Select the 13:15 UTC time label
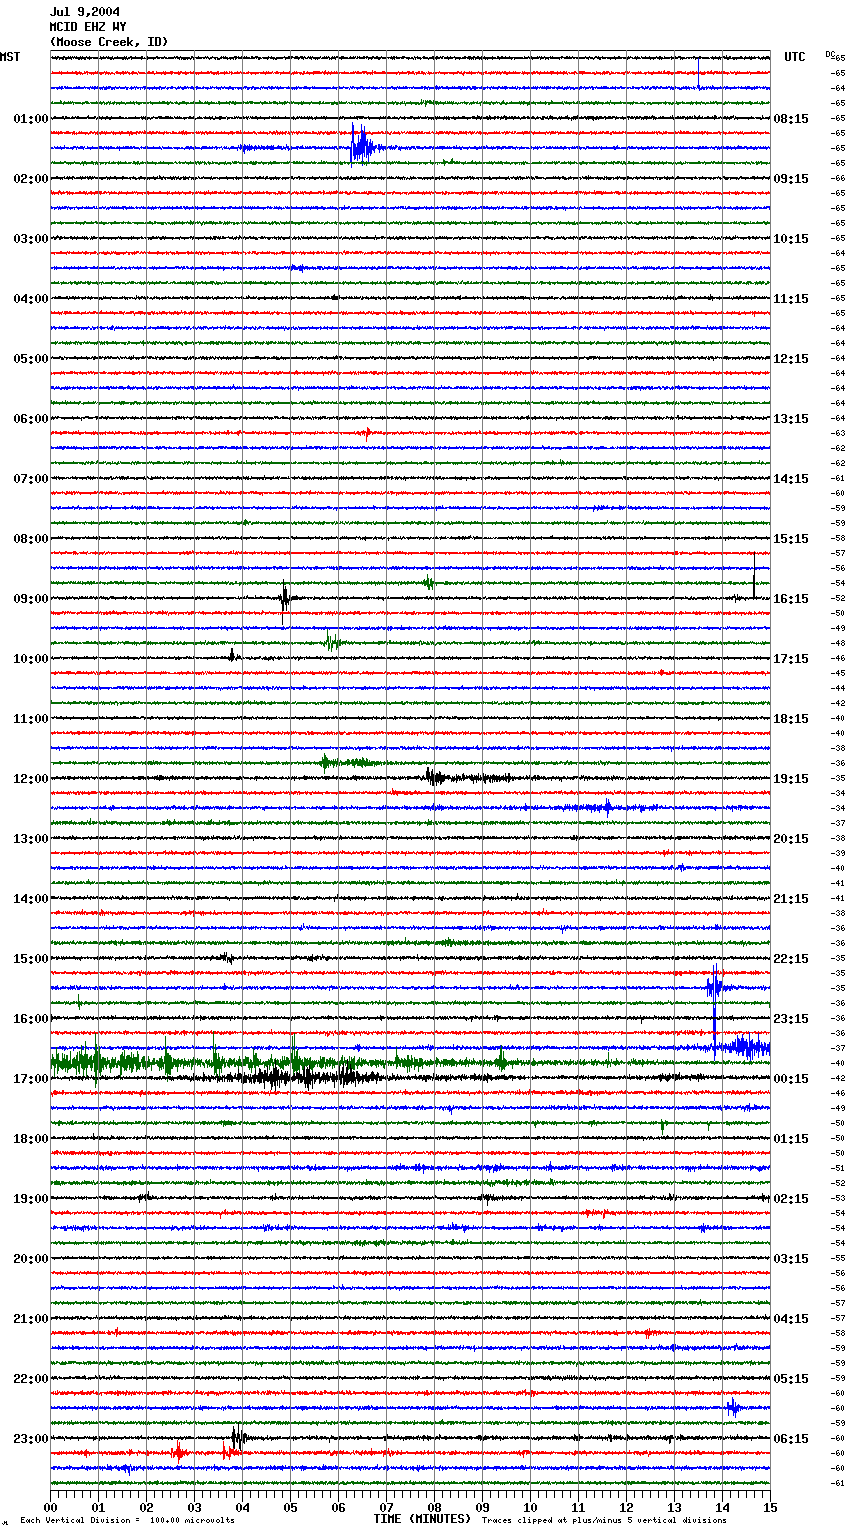 (791, 419)
